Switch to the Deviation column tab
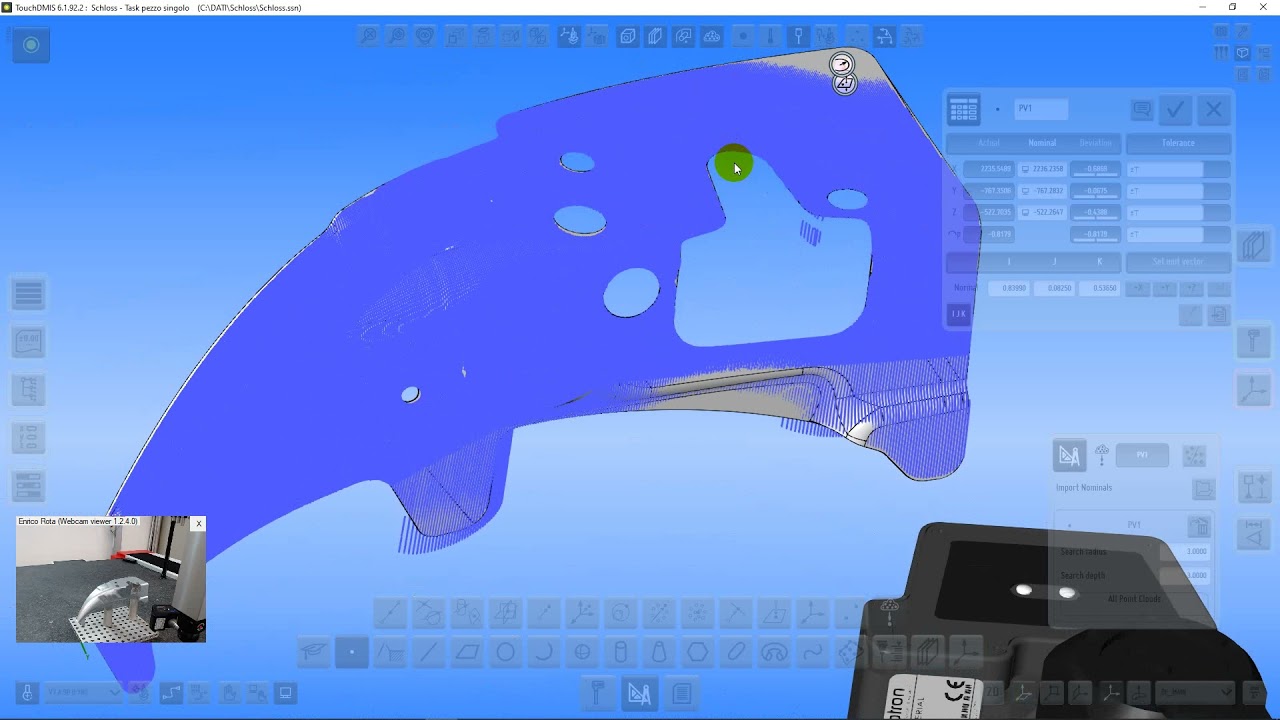 [x=1096, y=143]
